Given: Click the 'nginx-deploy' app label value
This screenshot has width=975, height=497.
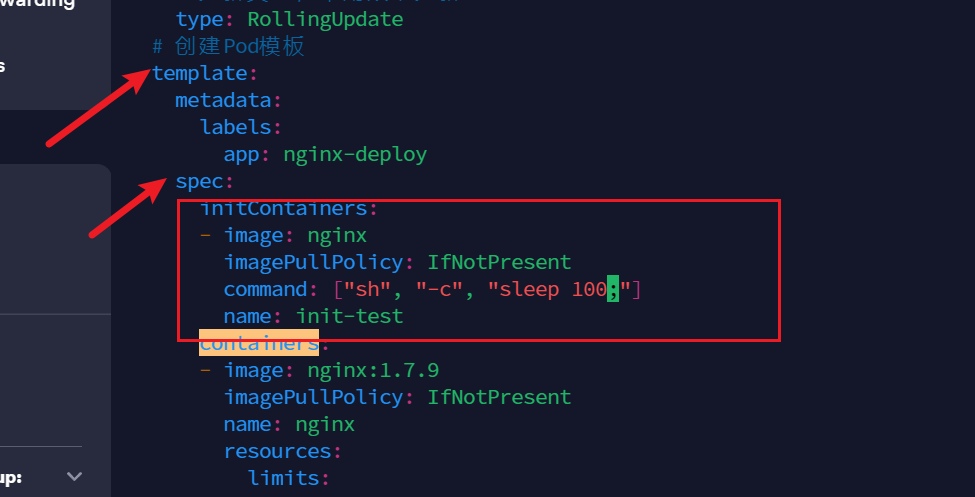Looking at the screenshot, I should tap(355, 154).
